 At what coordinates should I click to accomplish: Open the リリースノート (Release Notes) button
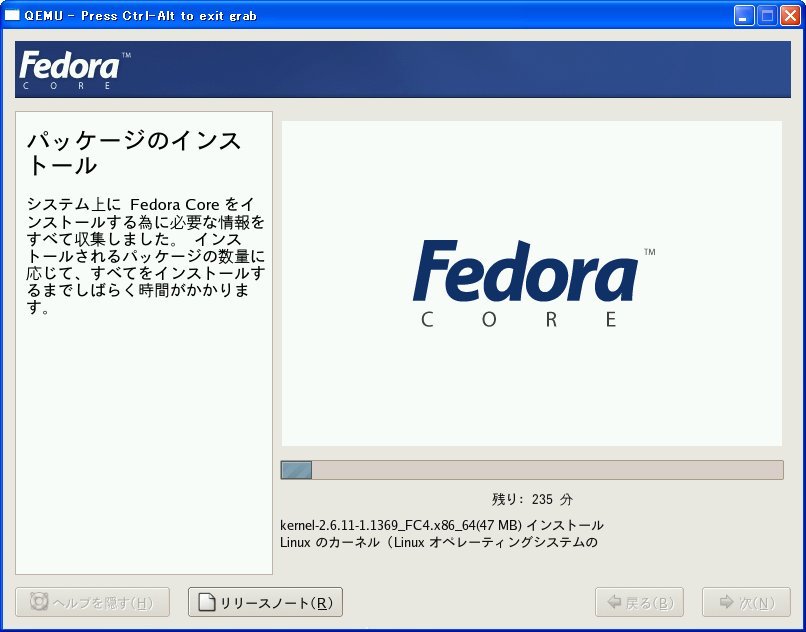click(265, 602)
